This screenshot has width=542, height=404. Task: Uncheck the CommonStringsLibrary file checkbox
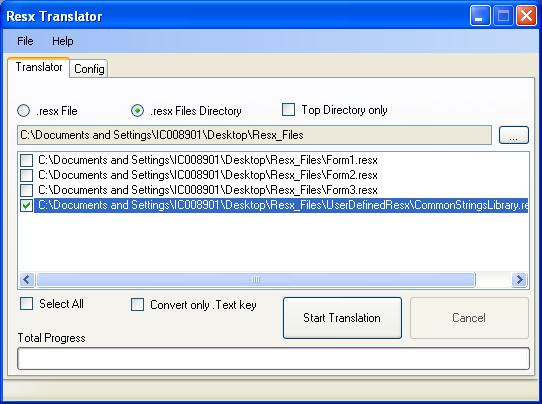(27, 205)
